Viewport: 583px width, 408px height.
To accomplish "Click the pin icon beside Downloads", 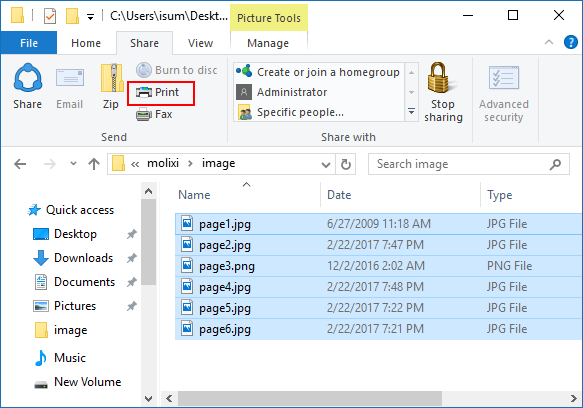I will 132,258.
